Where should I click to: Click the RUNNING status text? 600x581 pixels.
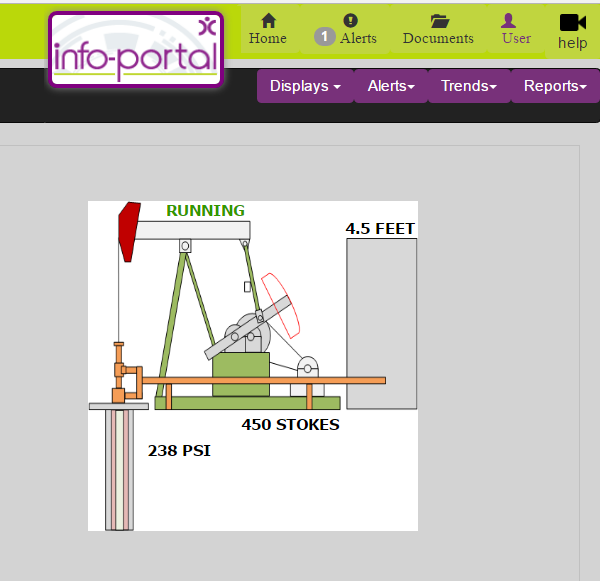205,211
